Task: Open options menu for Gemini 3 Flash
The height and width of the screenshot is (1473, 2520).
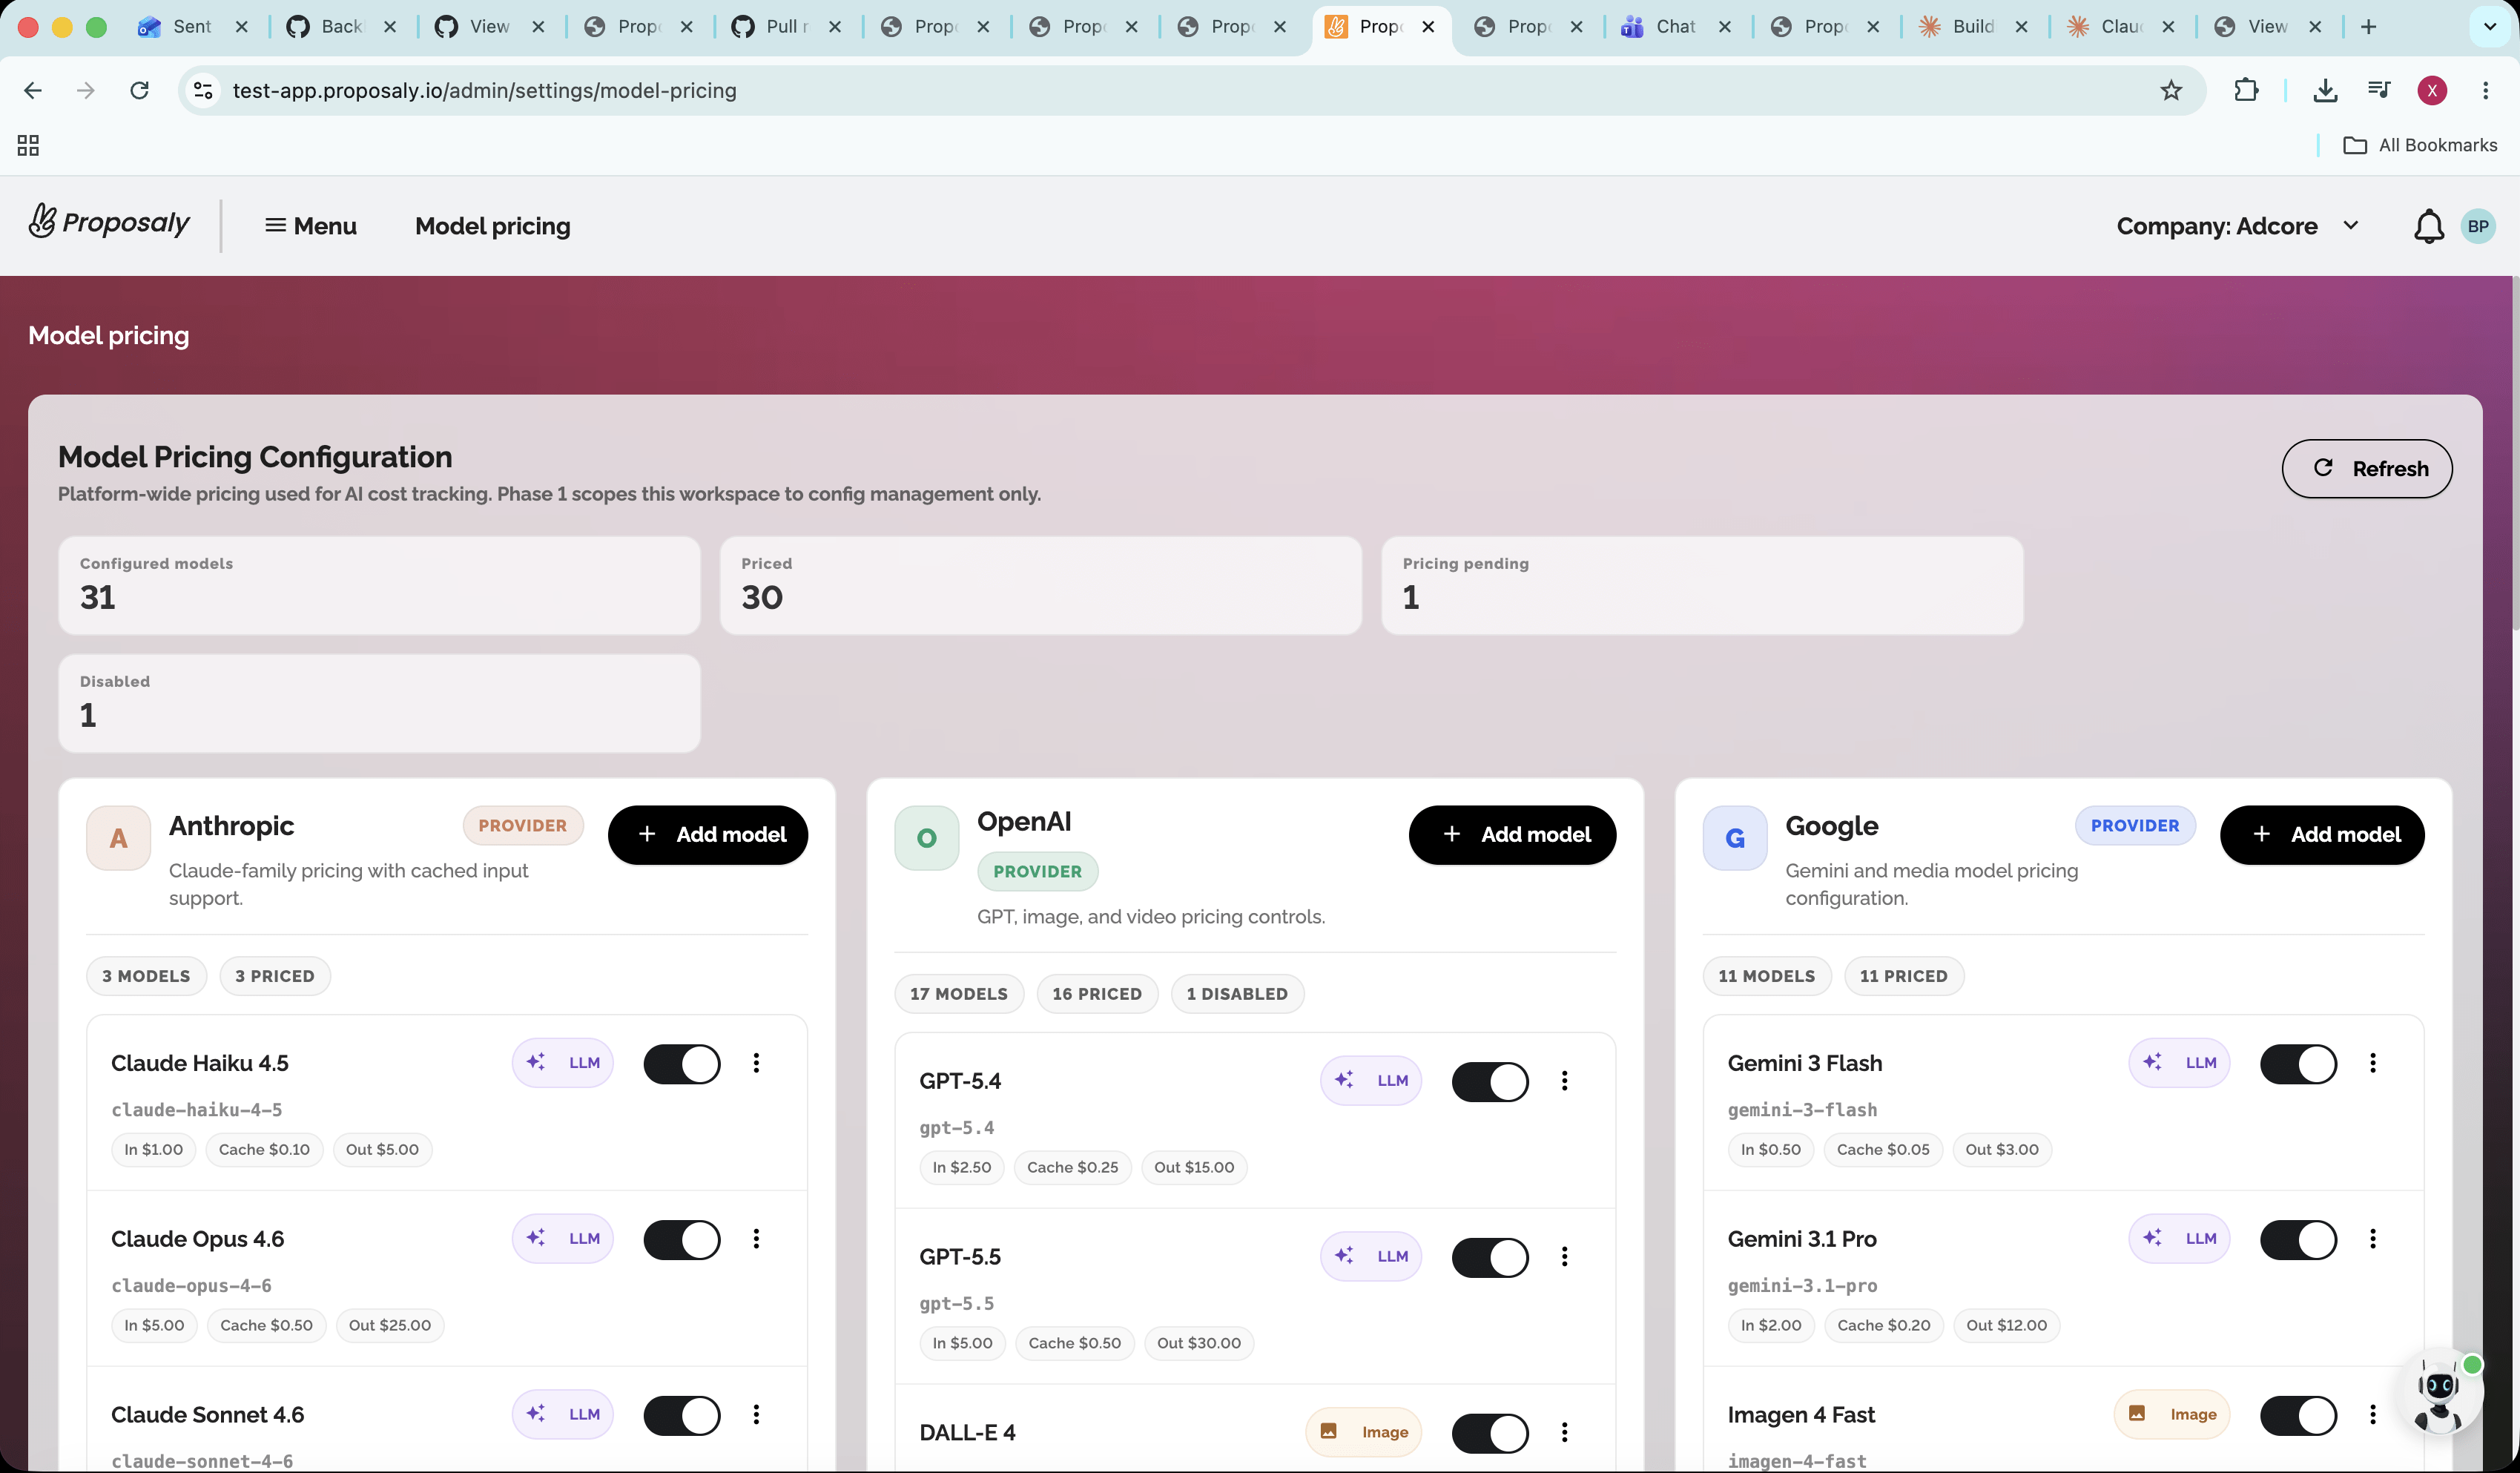Action: click(2373, 1063)
